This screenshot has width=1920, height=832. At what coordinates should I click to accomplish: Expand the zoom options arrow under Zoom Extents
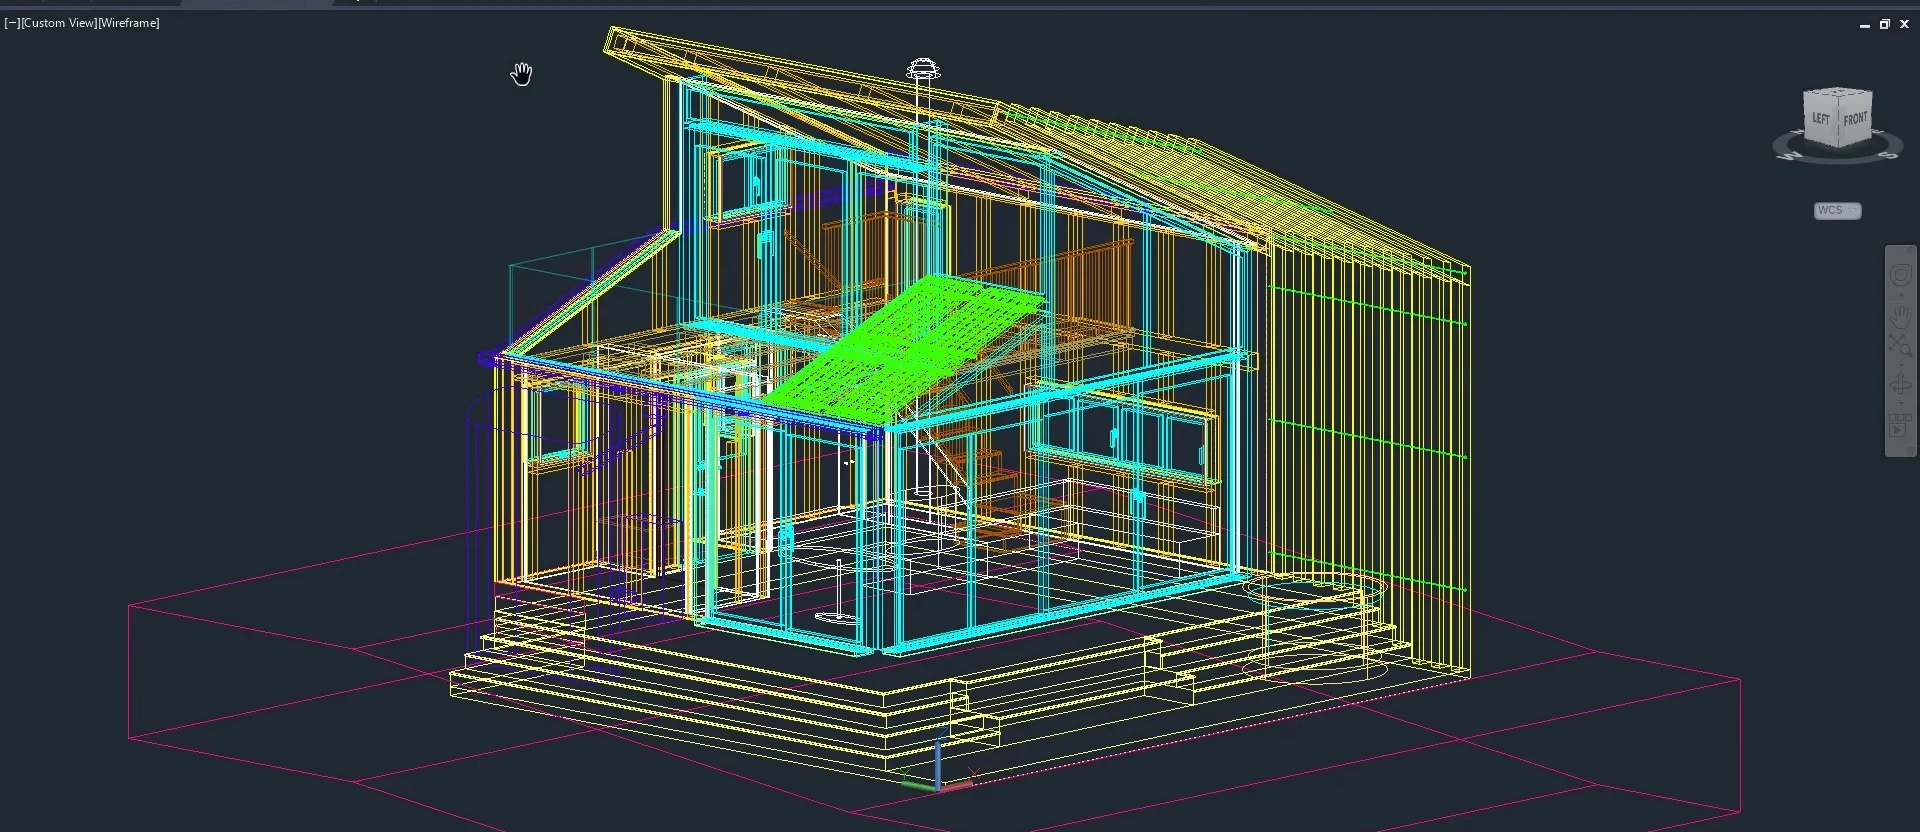(x=1901, y=365)
